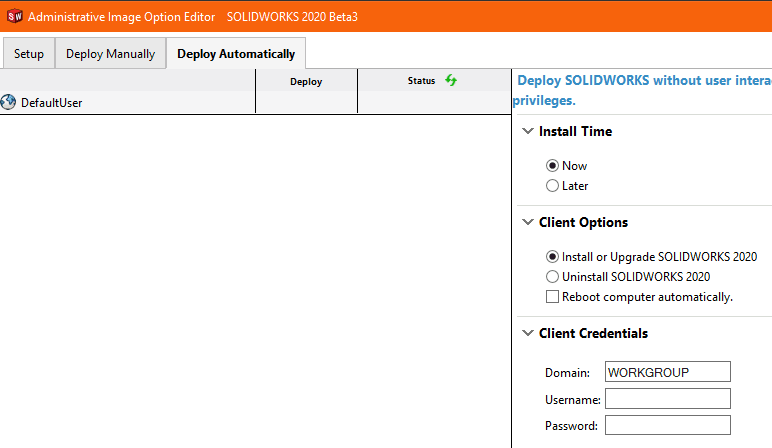Viewport: 772px width, 448px height.
Task: Click the Domain field containing WORKGROUP
Action: pos(668,372)
